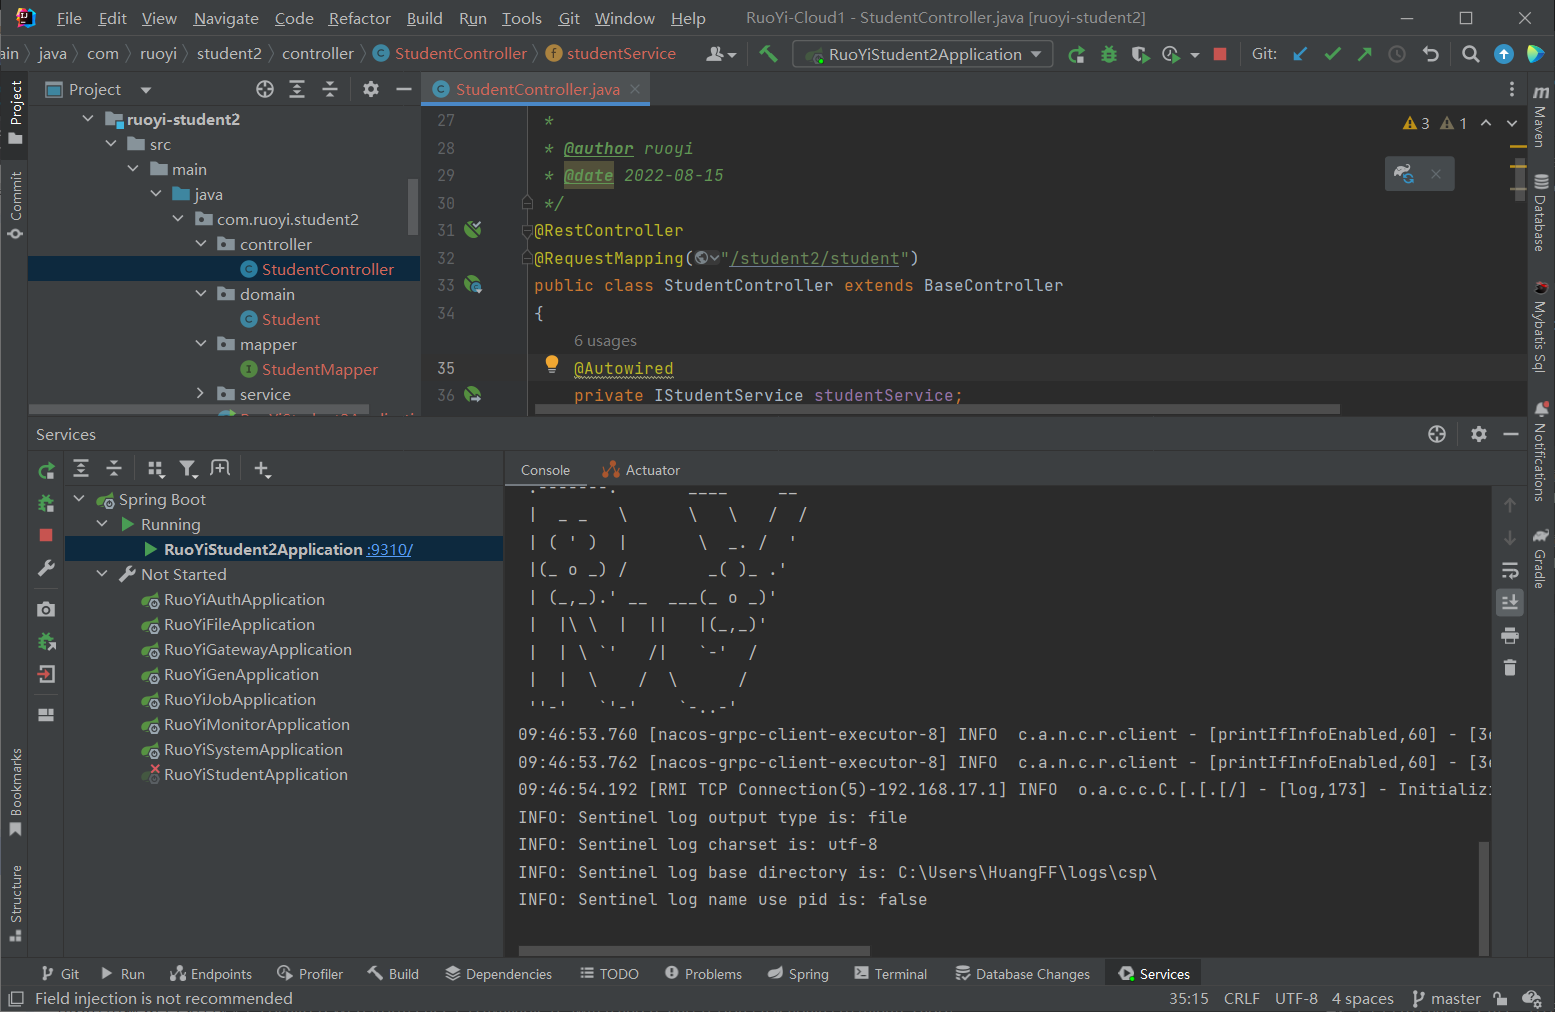Viewport: 1555px width, 1012px height.
Task: Clear console trash icon
Action: (1510, 667)
